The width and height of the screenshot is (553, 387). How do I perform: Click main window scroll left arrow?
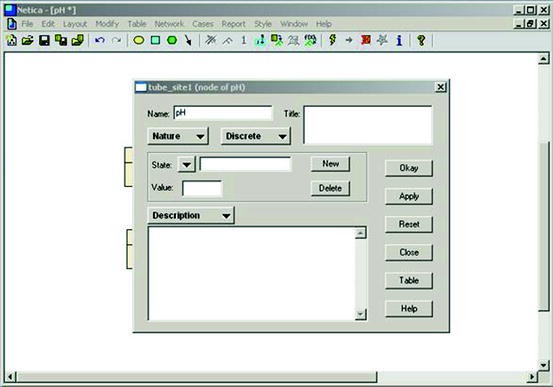pyautogui.click(x=10, y=377)
